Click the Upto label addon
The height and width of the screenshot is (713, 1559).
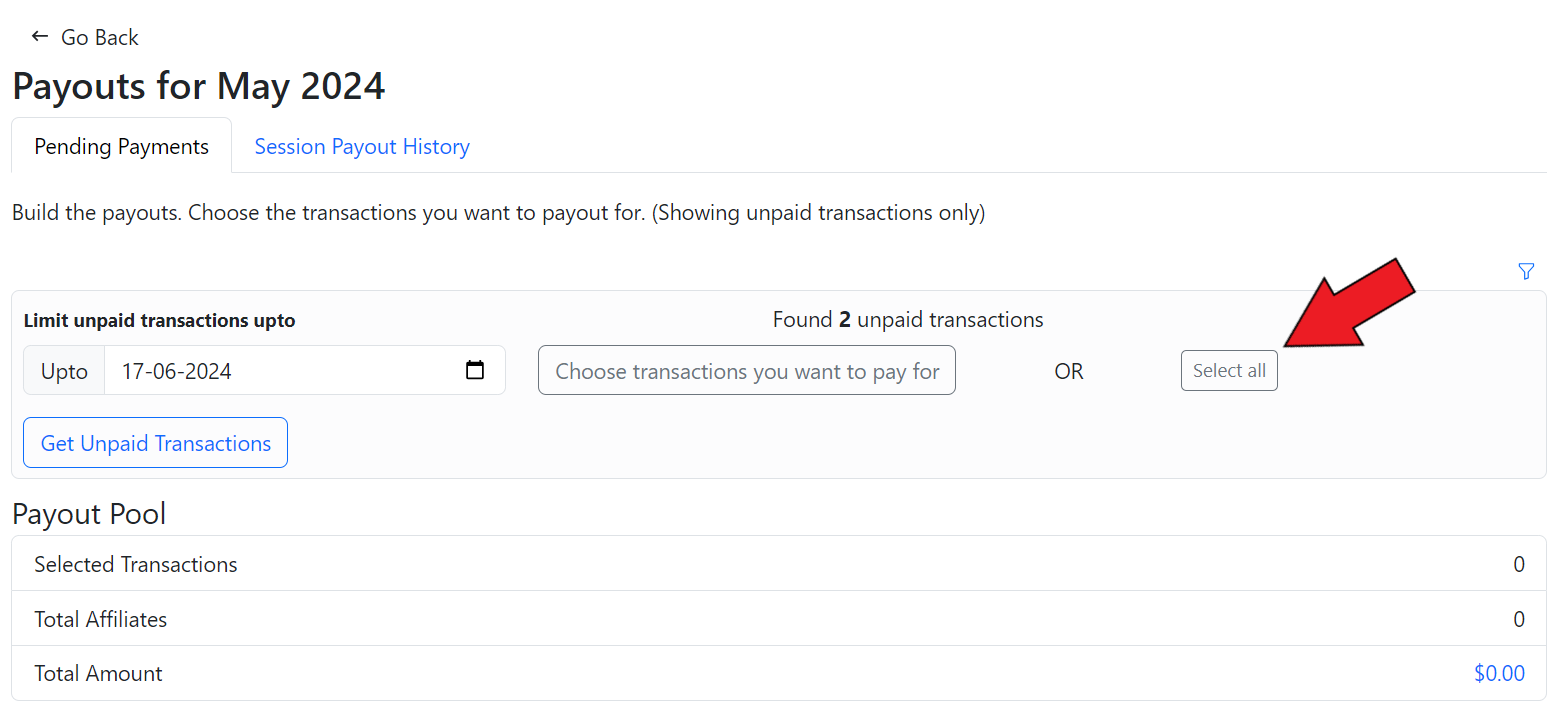[x=64, y=371]
